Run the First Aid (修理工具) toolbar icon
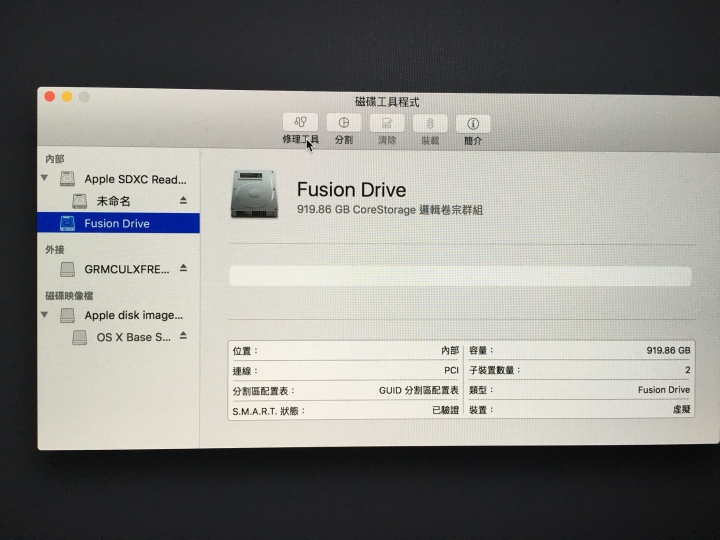The image size is (720, 540). [300, 122]
